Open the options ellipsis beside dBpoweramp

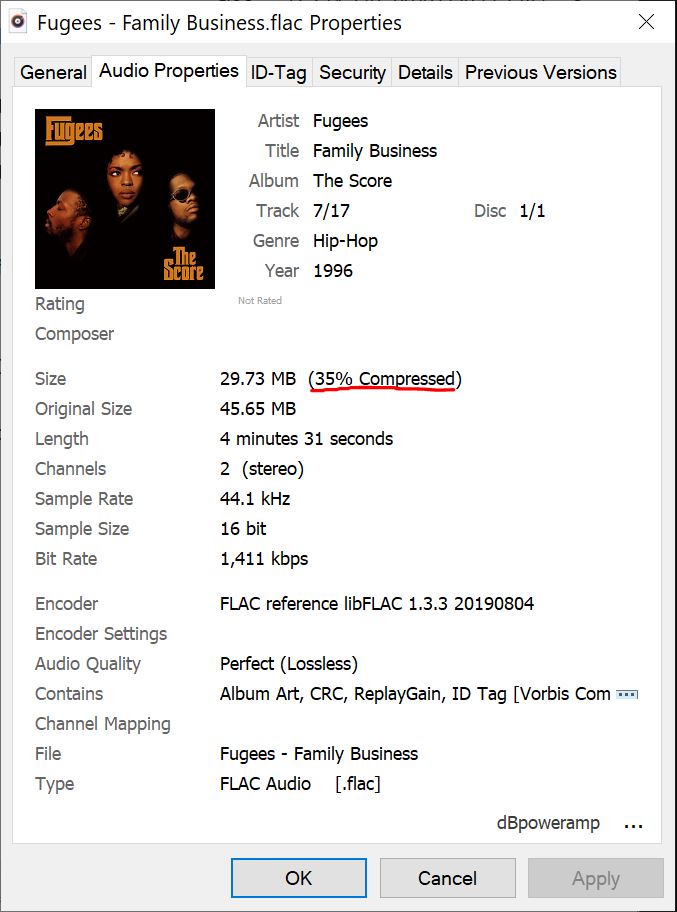(633, 825)
